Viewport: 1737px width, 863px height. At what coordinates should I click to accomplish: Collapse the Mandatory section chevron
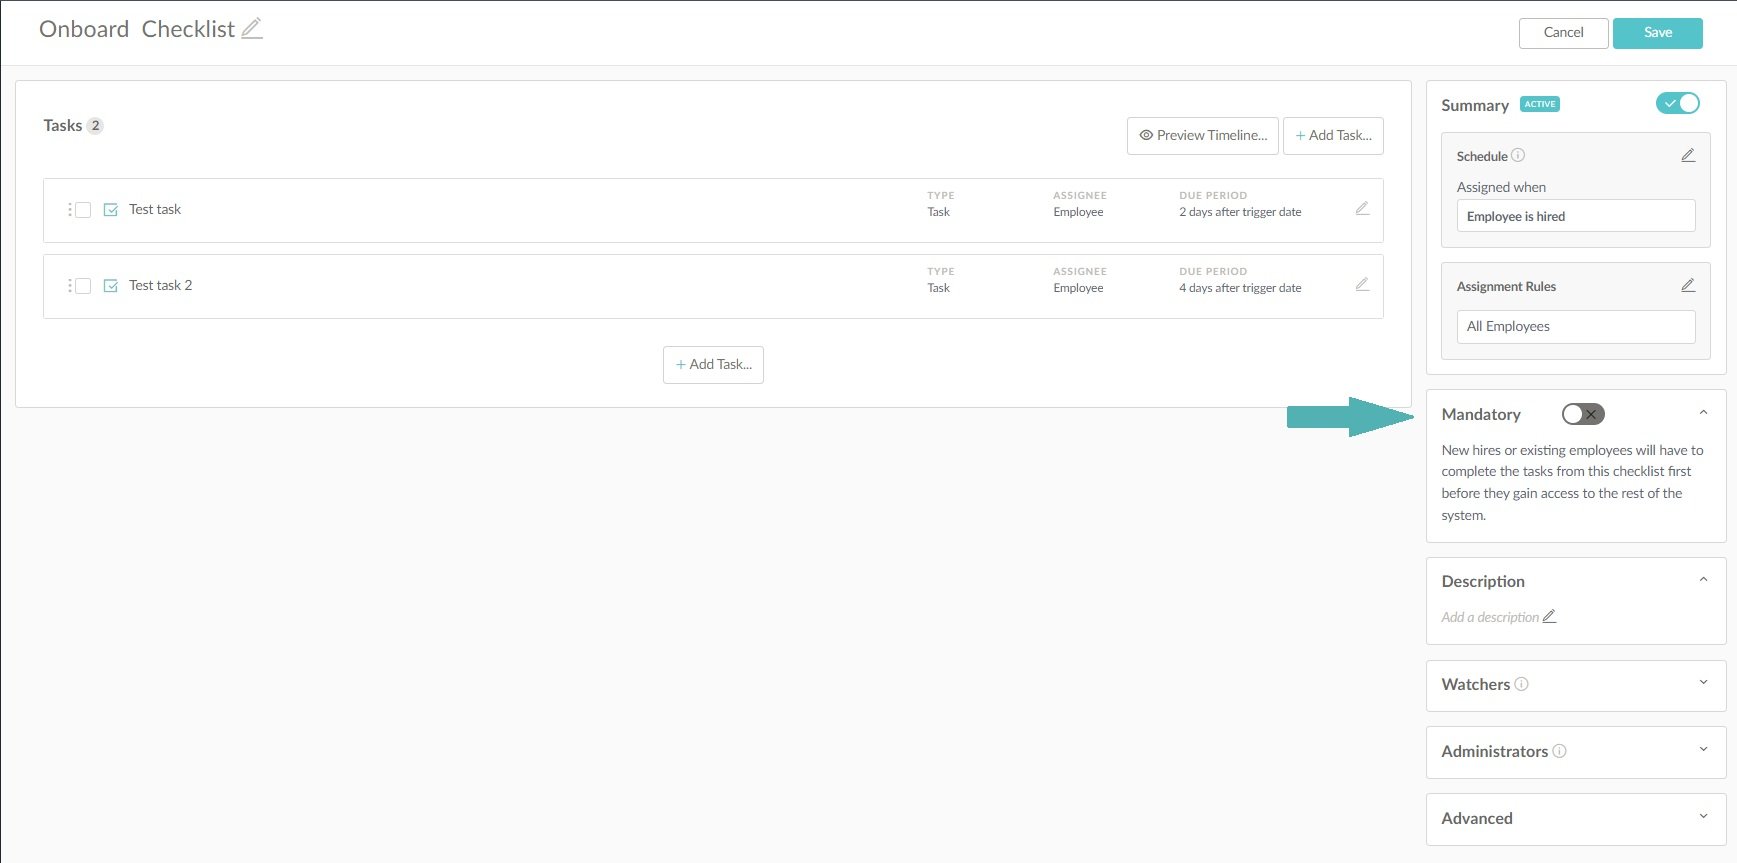click(1703, 413)
